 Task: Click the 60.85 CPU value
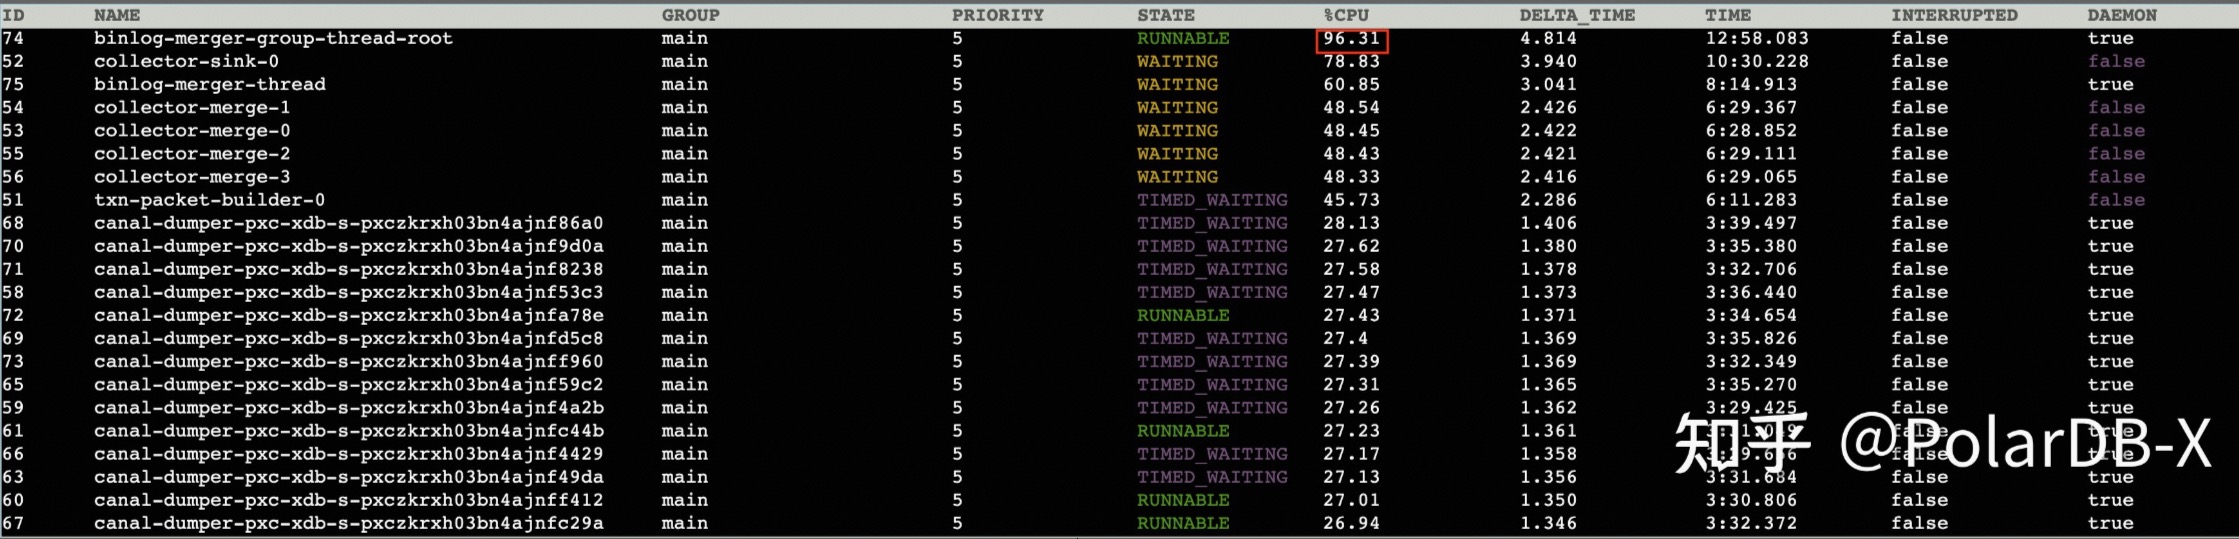tap(1352, 84)
